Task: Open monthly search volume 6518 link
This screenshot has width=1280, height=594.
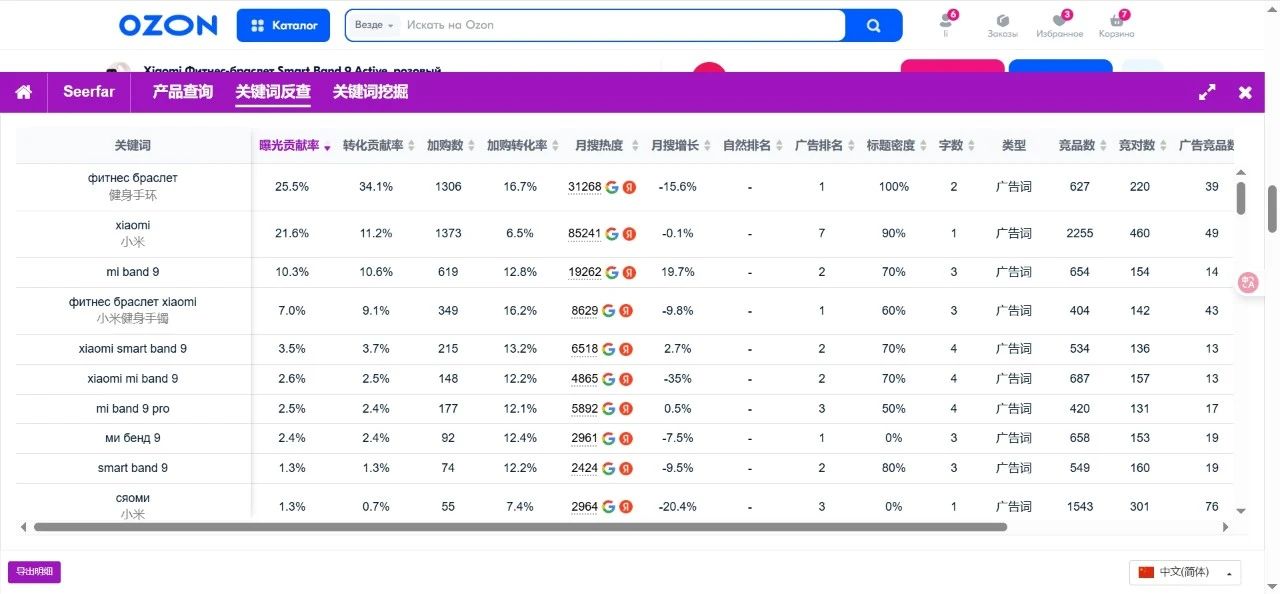Action: click(584, 349)
